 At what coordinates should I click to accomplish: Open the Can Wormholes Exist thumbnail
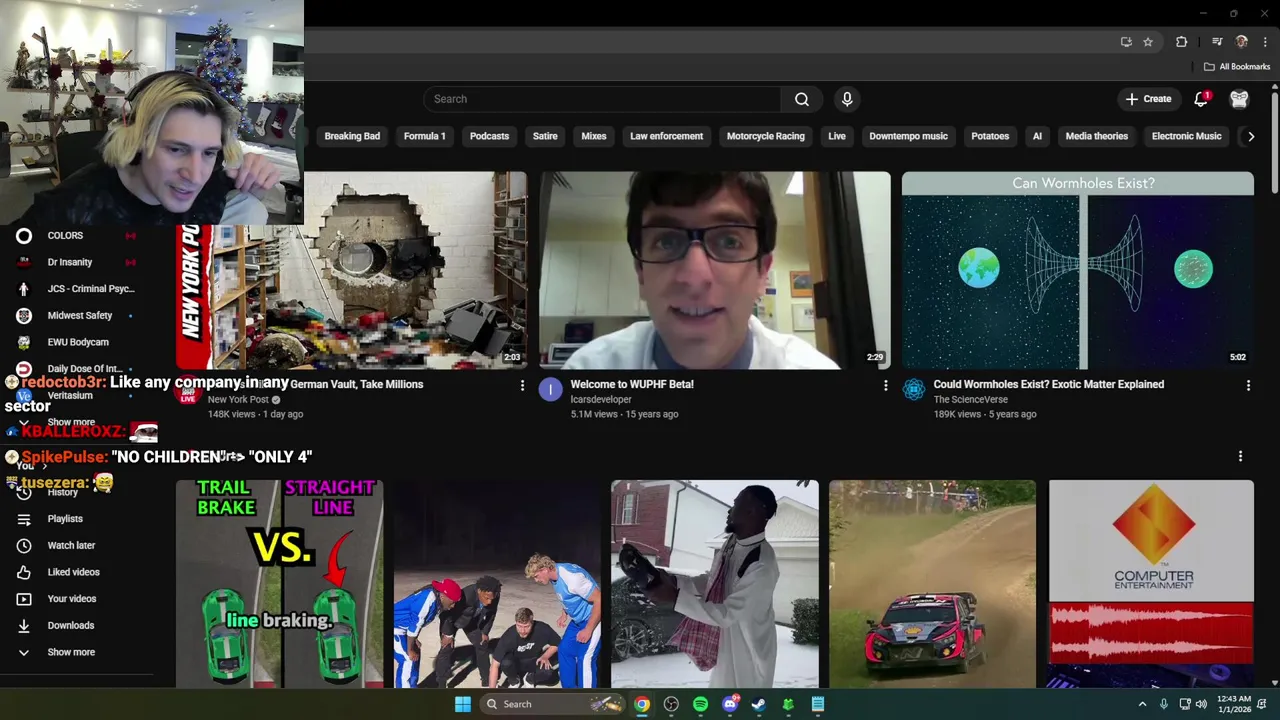1077,270
